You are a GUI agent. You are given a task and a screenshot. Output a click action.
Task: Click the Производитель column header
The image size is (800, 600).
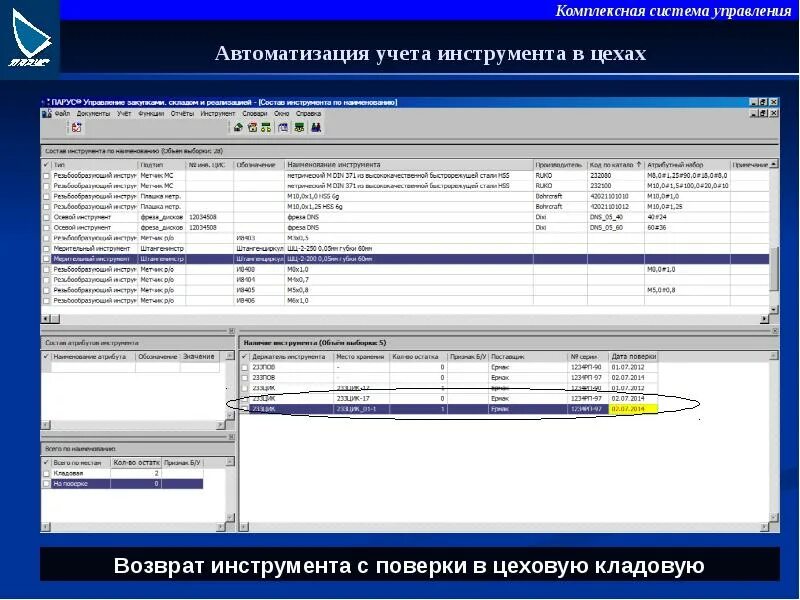560,165
